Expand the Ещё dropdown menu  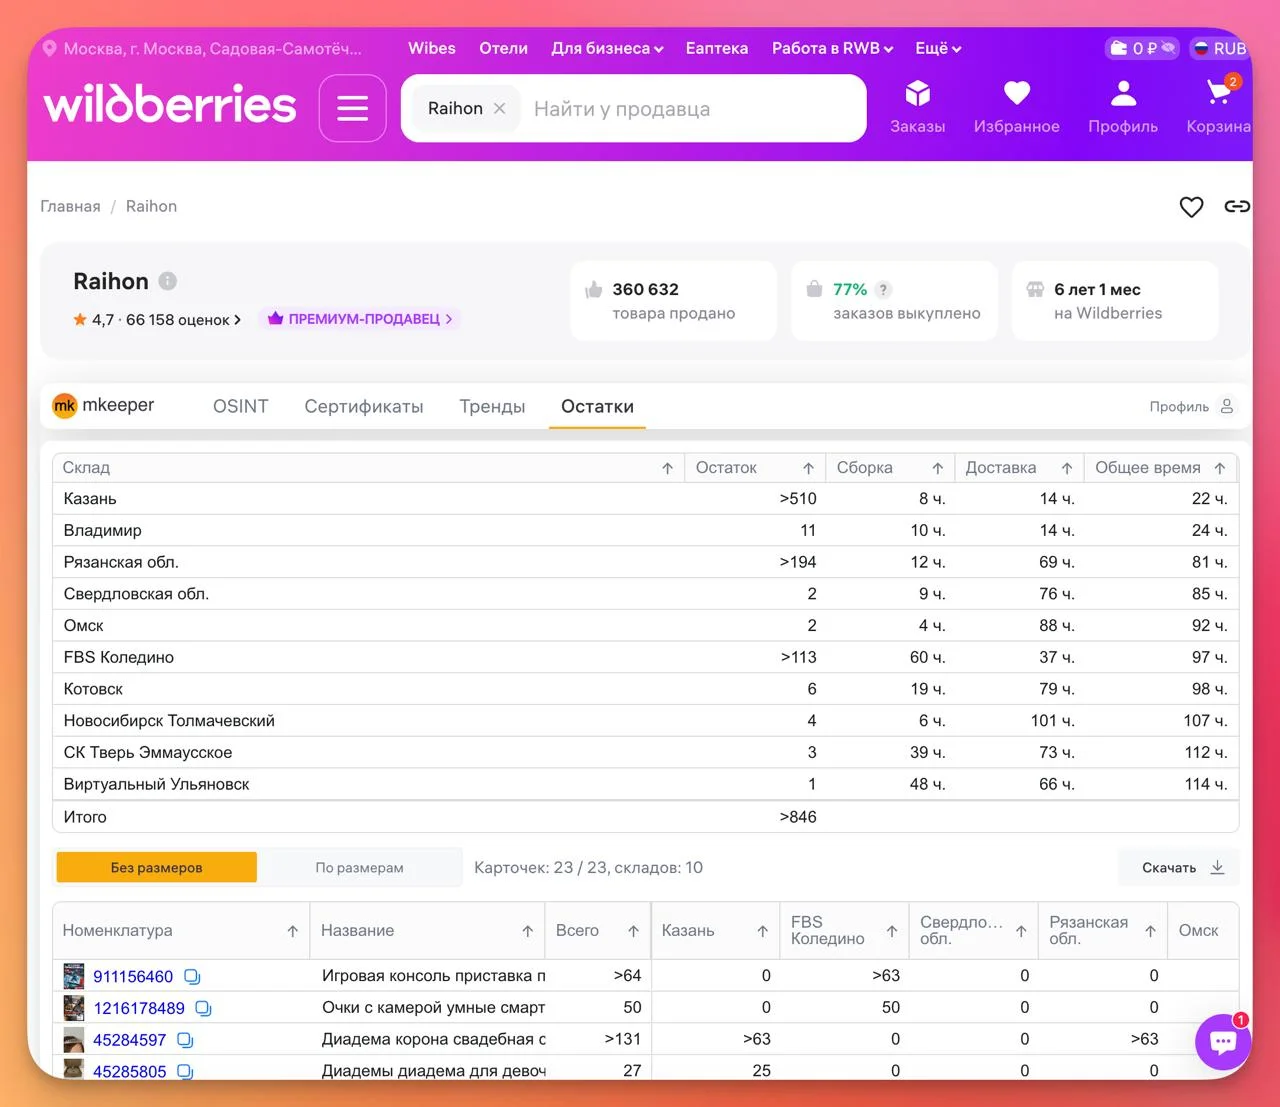938,48
